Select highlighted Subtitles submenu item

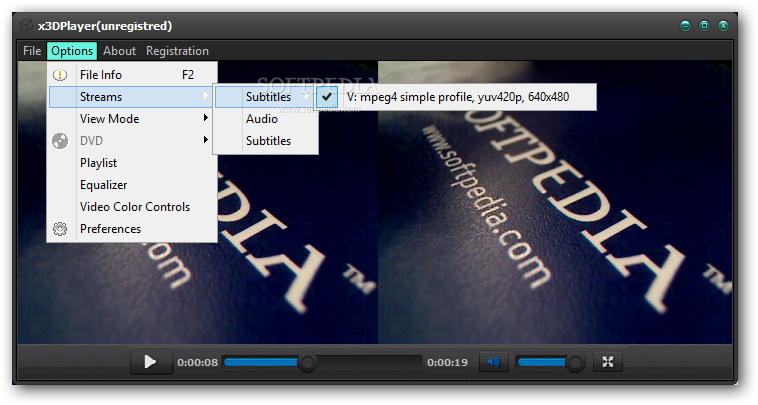(265, 97)
